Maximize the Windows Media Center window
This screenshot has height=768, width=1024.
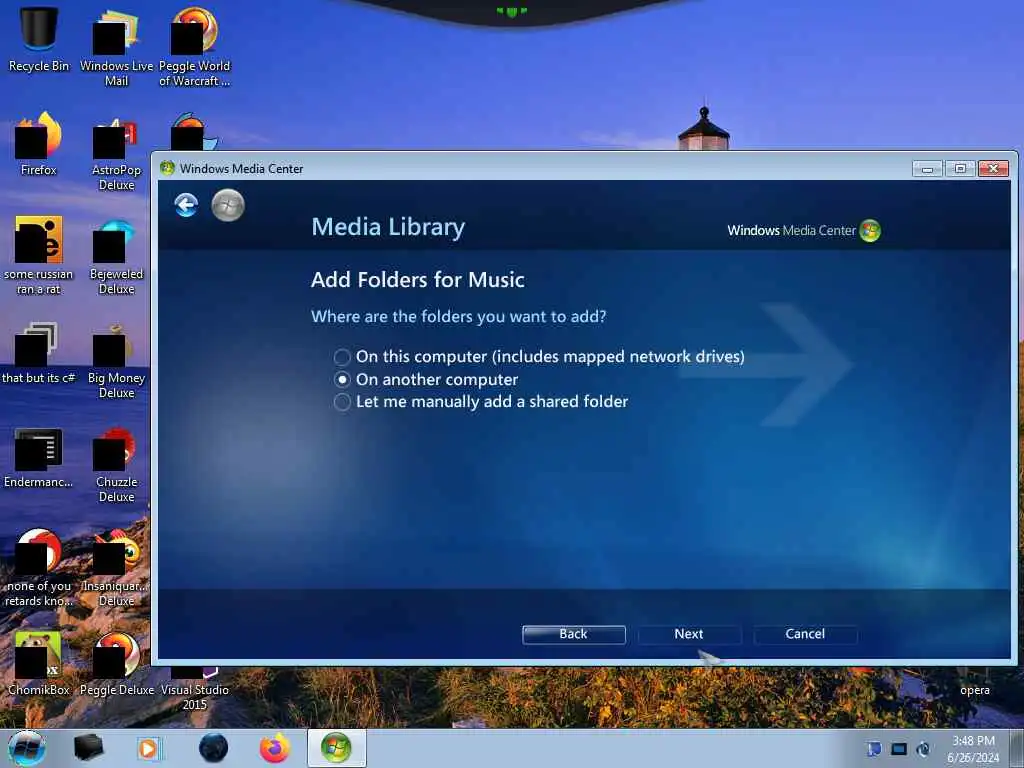point(960,168)
